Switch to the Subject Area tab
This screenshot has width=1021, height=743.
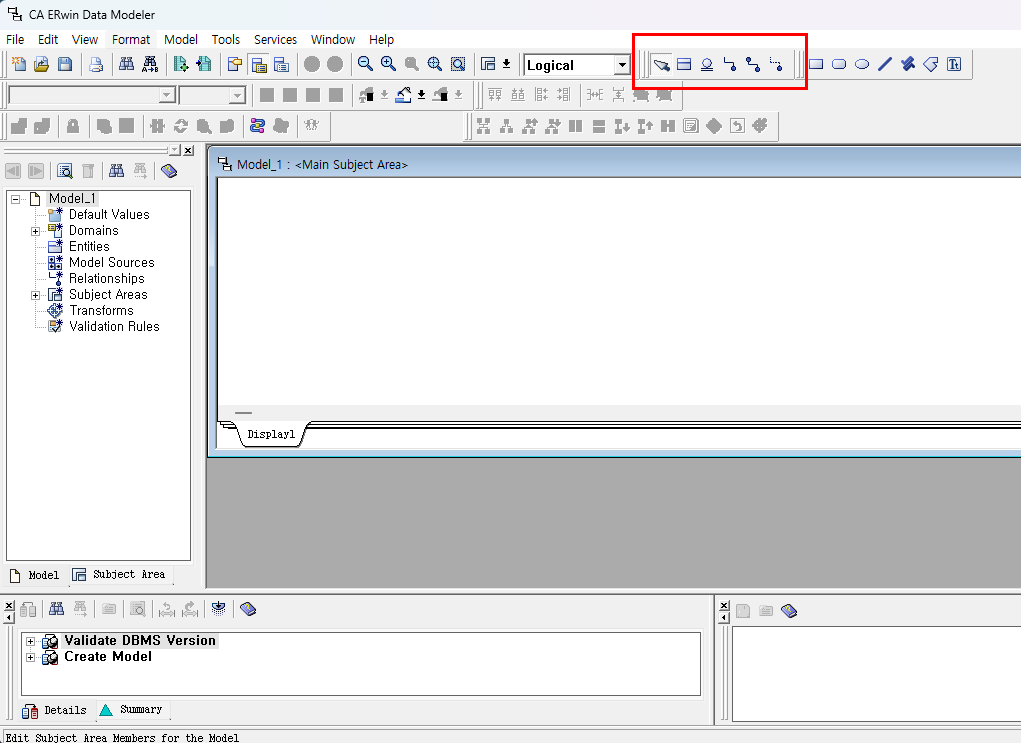tap(120, 574)
